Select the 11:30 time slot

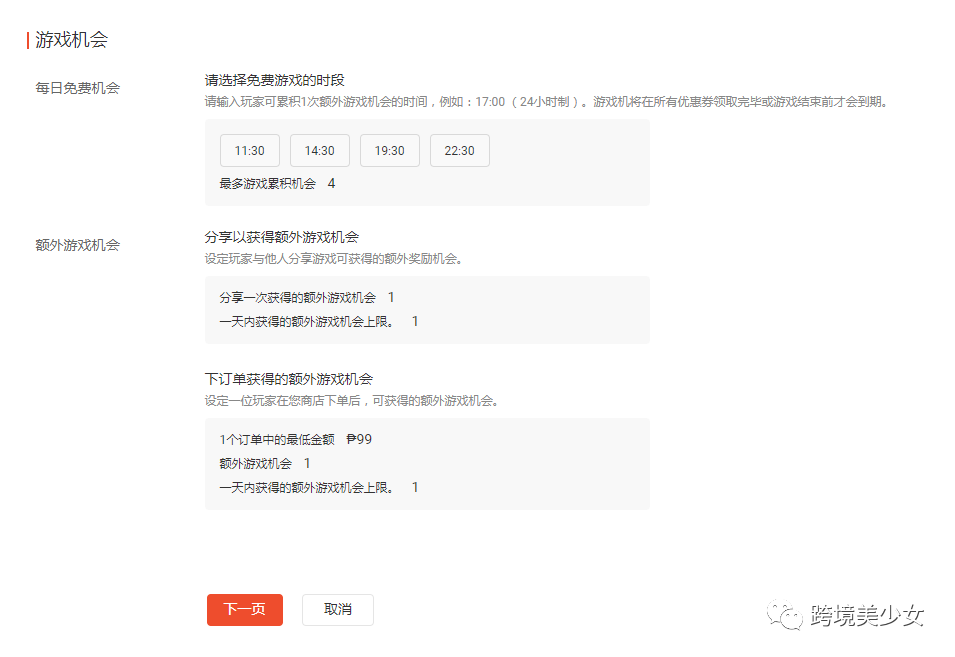pos(249,150)
